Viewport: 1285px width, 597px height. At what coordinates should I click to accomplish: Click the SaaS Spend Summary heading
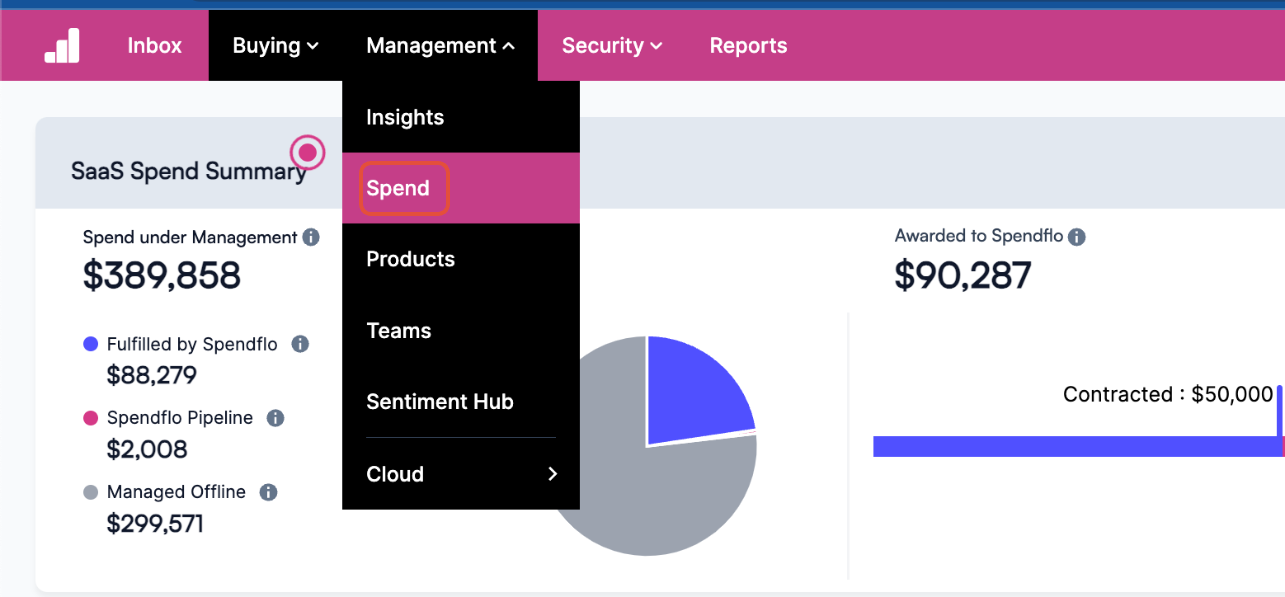point(189,172)
